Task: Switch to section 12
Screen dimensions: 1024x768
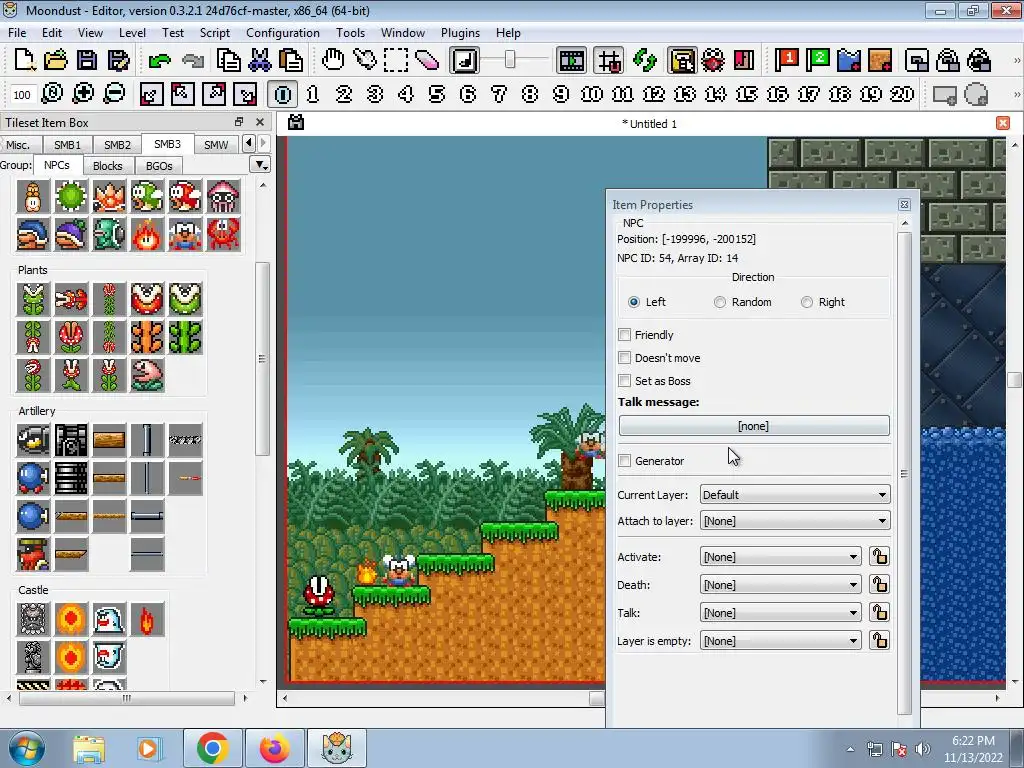Action: click(654, 94)
